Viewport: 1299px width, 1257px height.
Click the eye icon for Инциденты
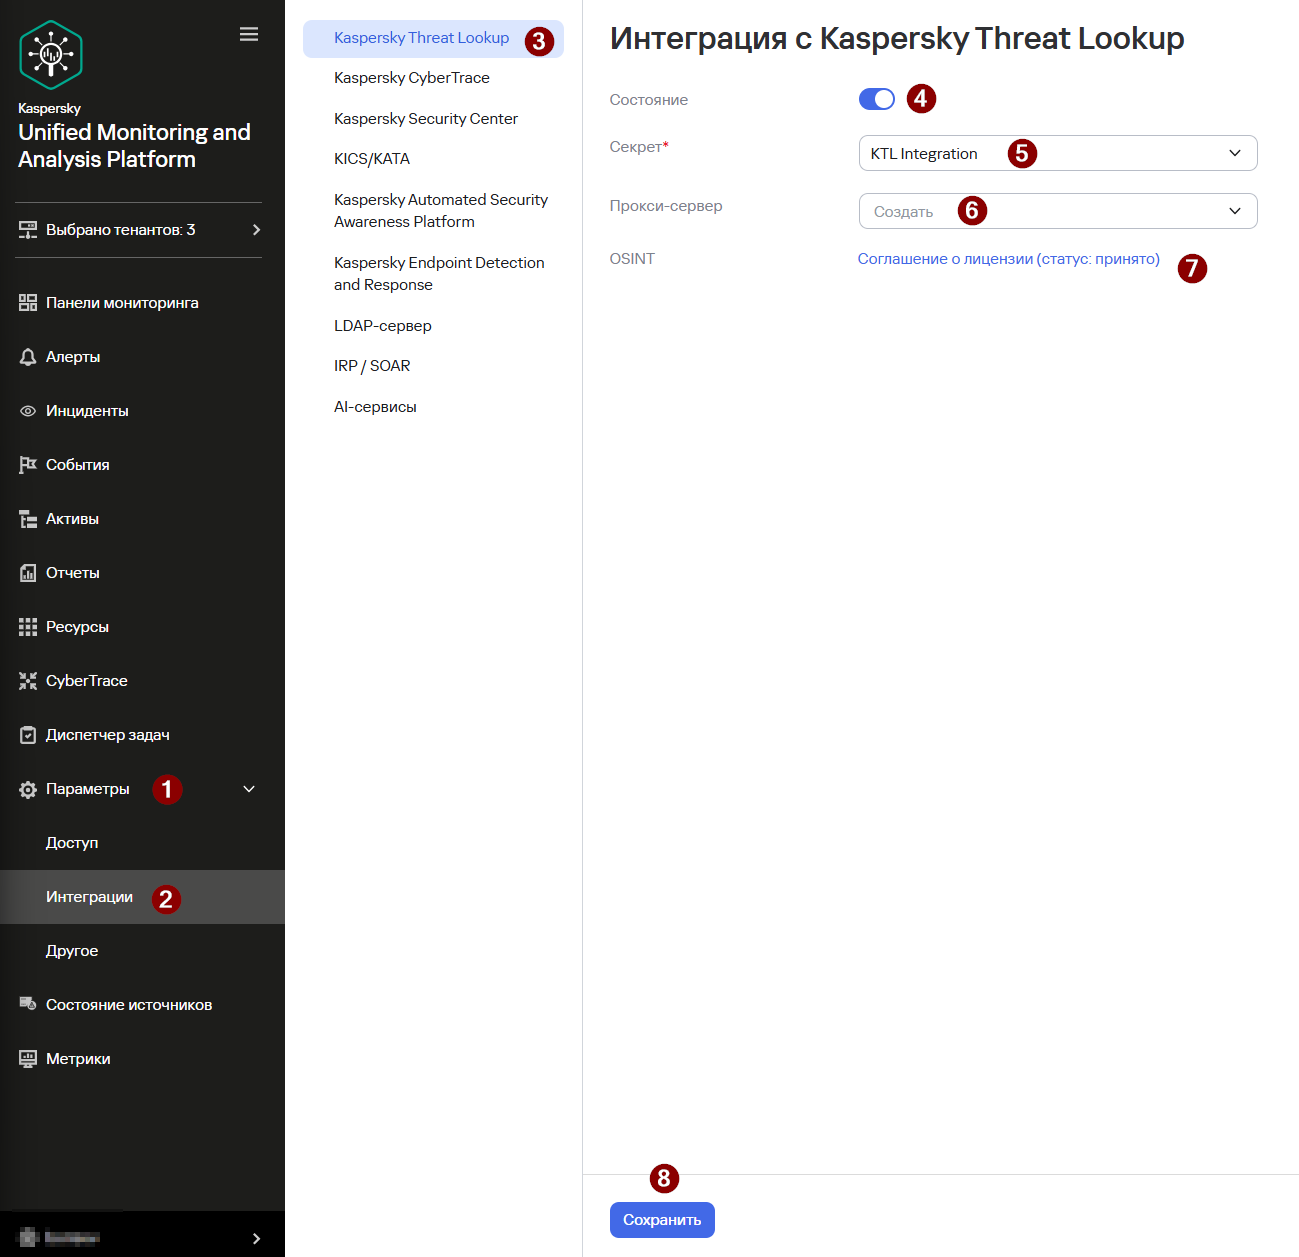[28, 411]
